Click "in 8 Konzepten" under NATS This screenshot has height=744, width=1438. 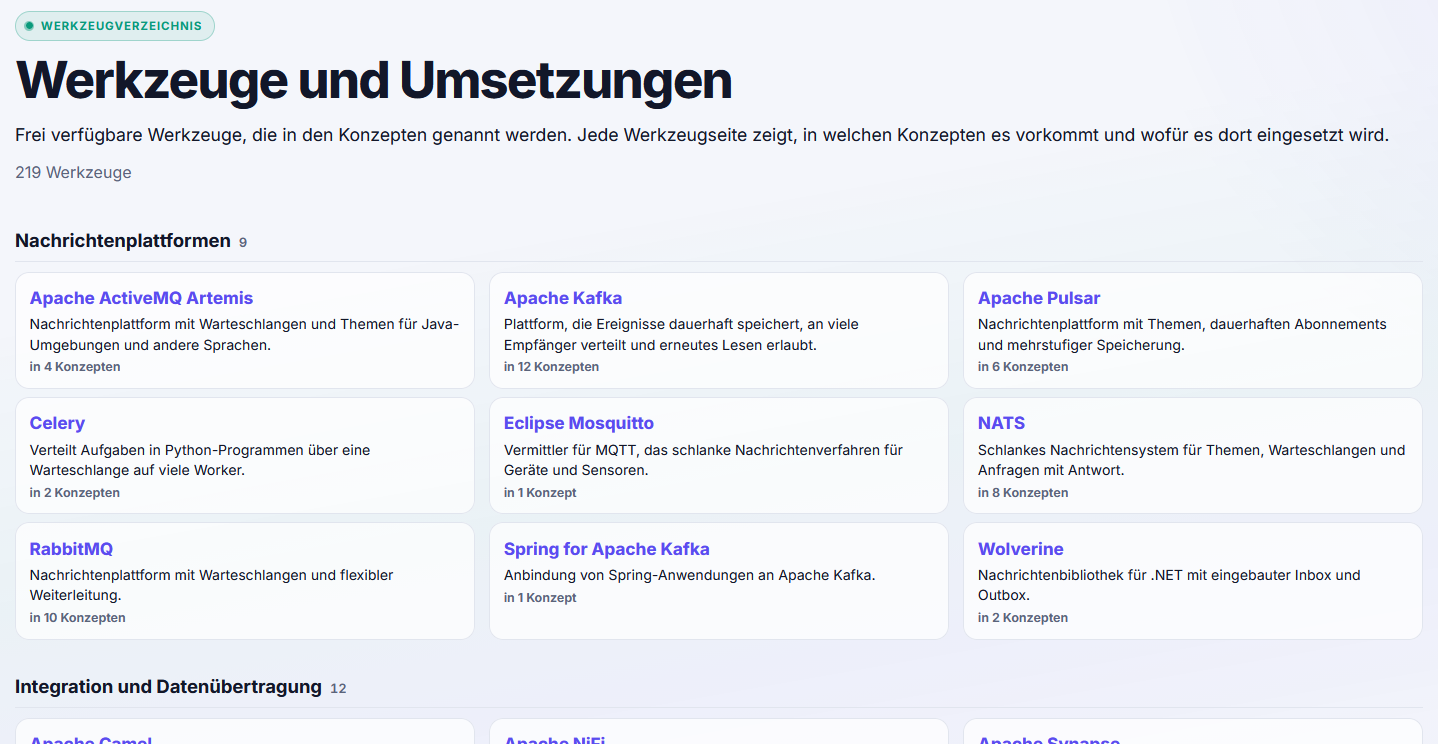[x=1023, y=493]
